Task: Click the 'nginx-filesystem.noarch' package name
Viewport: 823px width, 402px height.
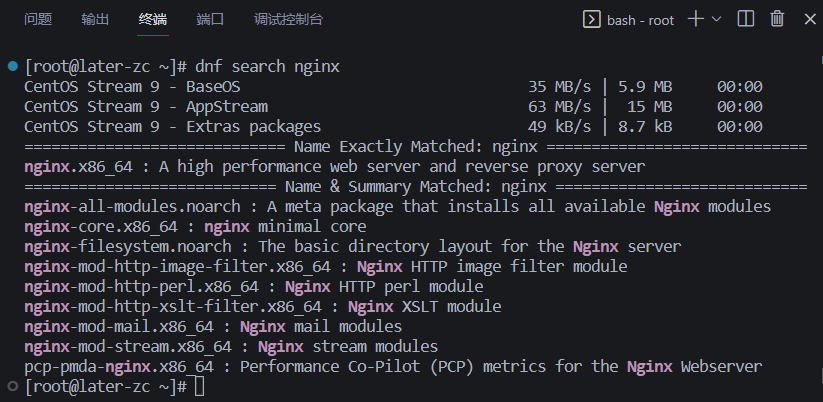Action: click(128, 246)
